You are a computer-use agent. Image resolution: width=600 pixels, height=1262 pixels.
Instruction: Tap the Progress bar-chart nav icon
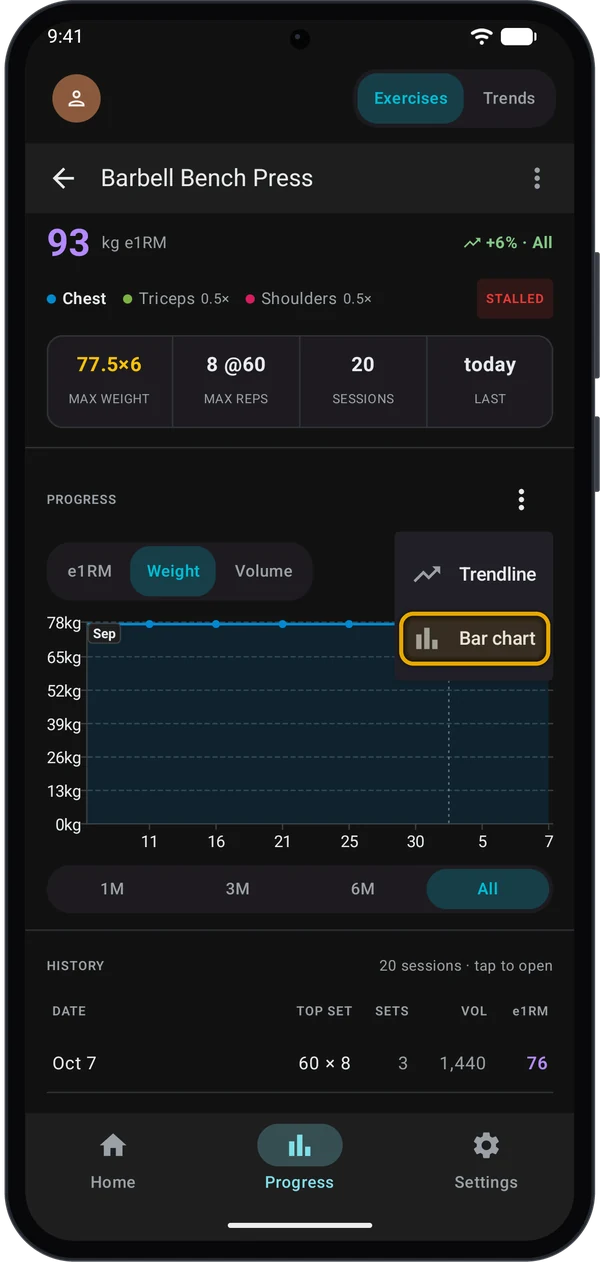[299, 1145]
